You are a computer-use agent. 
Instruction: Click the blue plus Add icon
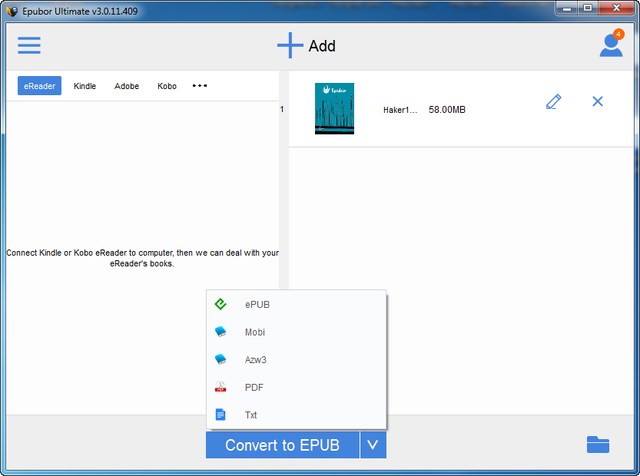click(x=290, y=45)
